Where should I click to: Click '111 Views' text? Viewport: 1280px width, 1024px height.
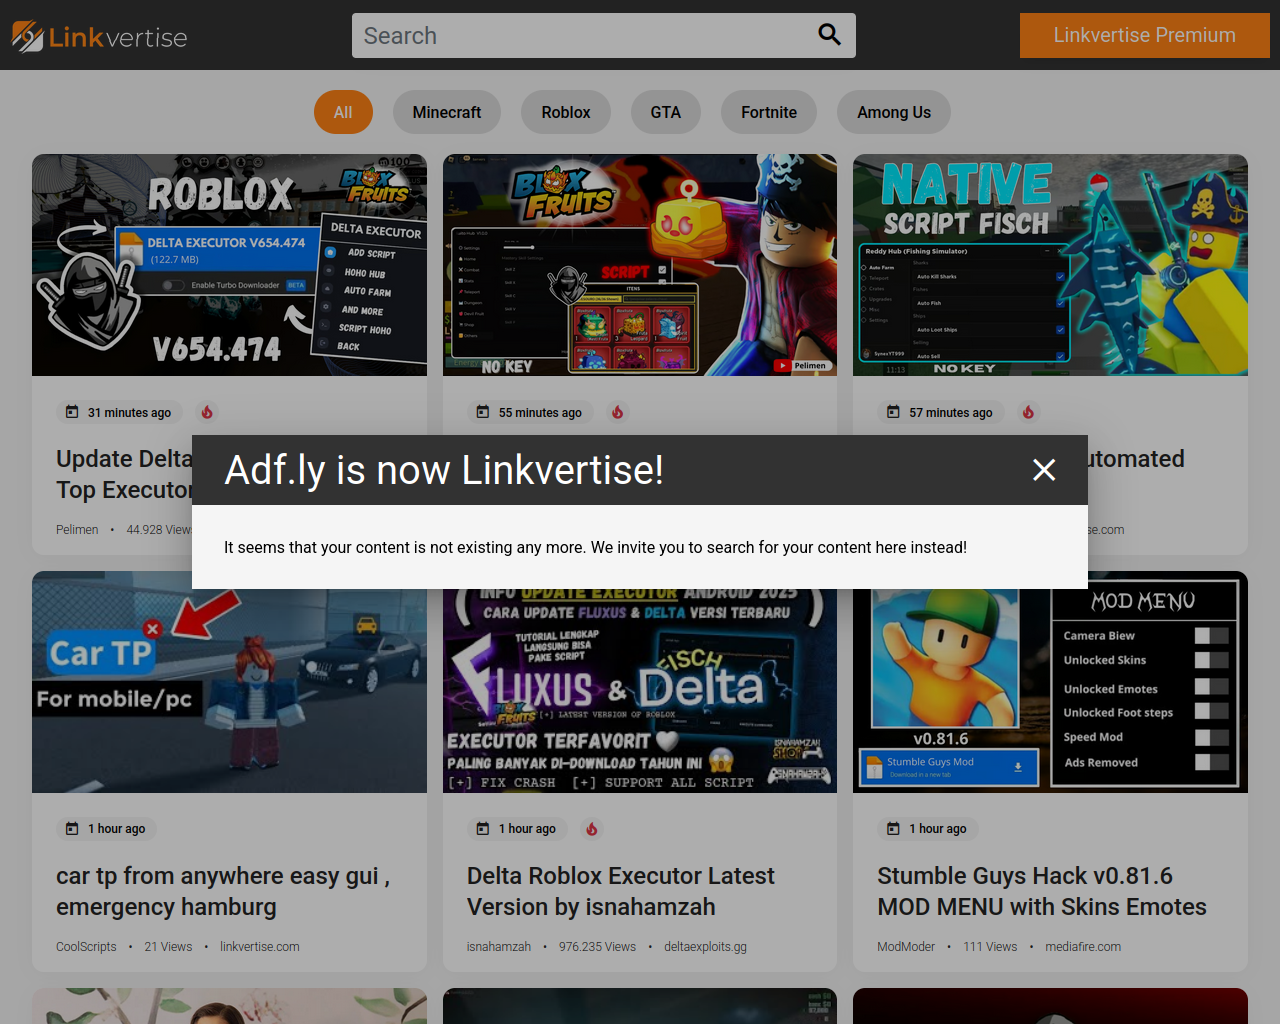coord(990,947)
